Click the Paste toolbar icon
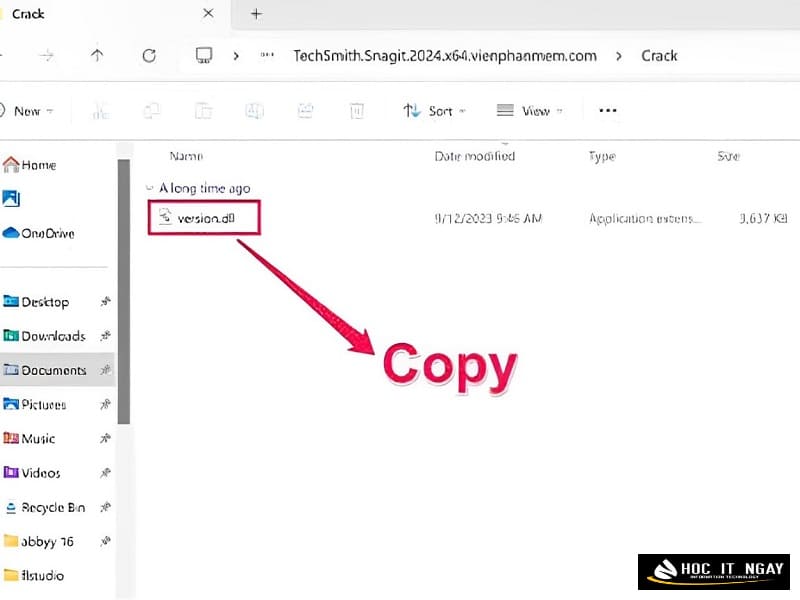This screenshot has height=600, width=800. click(203, 111)
